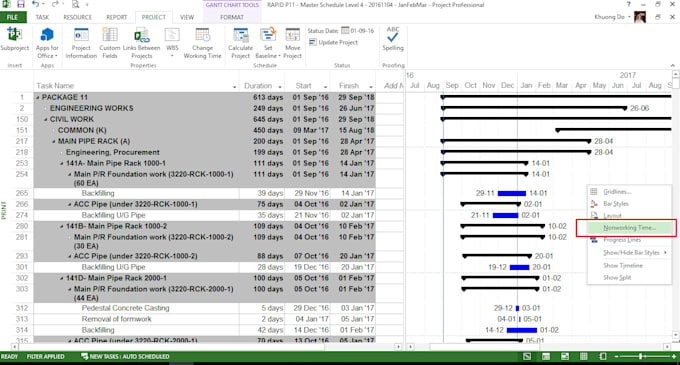
Task: Switch to Team Planner view in status bar
Action: [x=565, y=356]
